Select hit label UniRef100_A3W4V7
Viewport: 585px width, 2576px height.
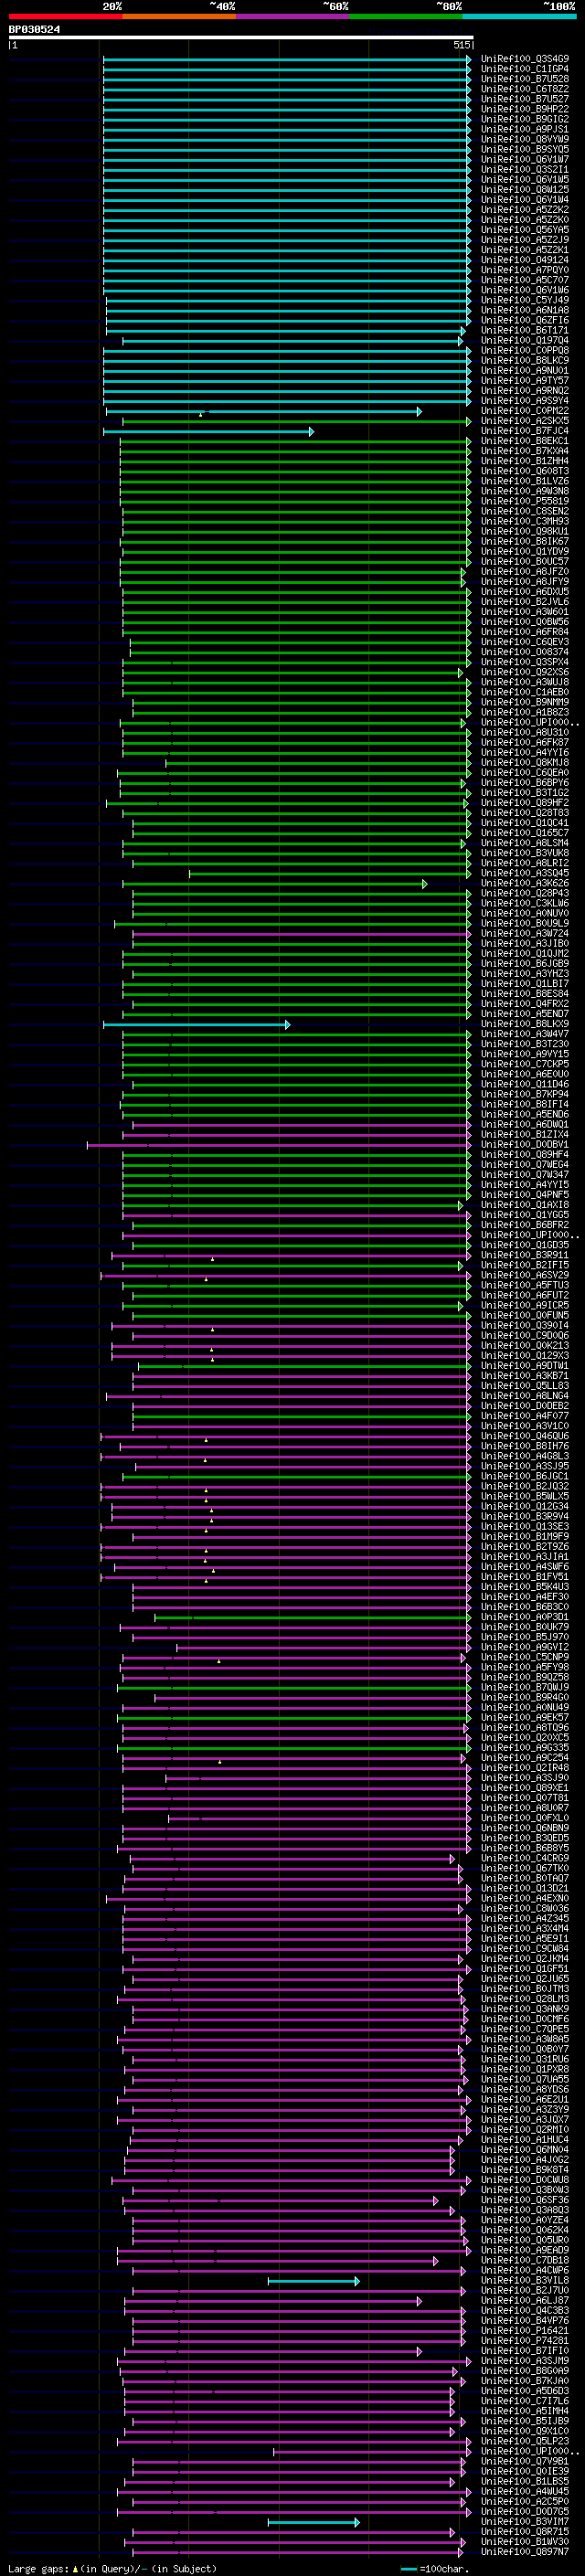click(x=525, y=1034)
